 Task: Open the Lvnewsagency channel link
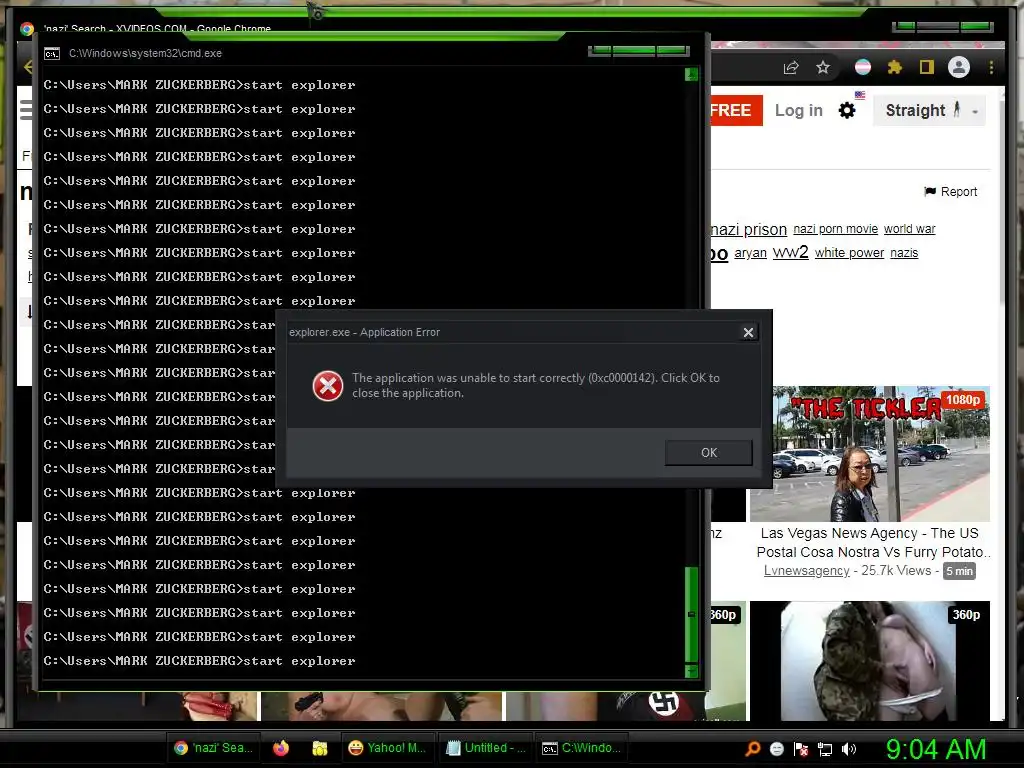(x=807, y=571)
